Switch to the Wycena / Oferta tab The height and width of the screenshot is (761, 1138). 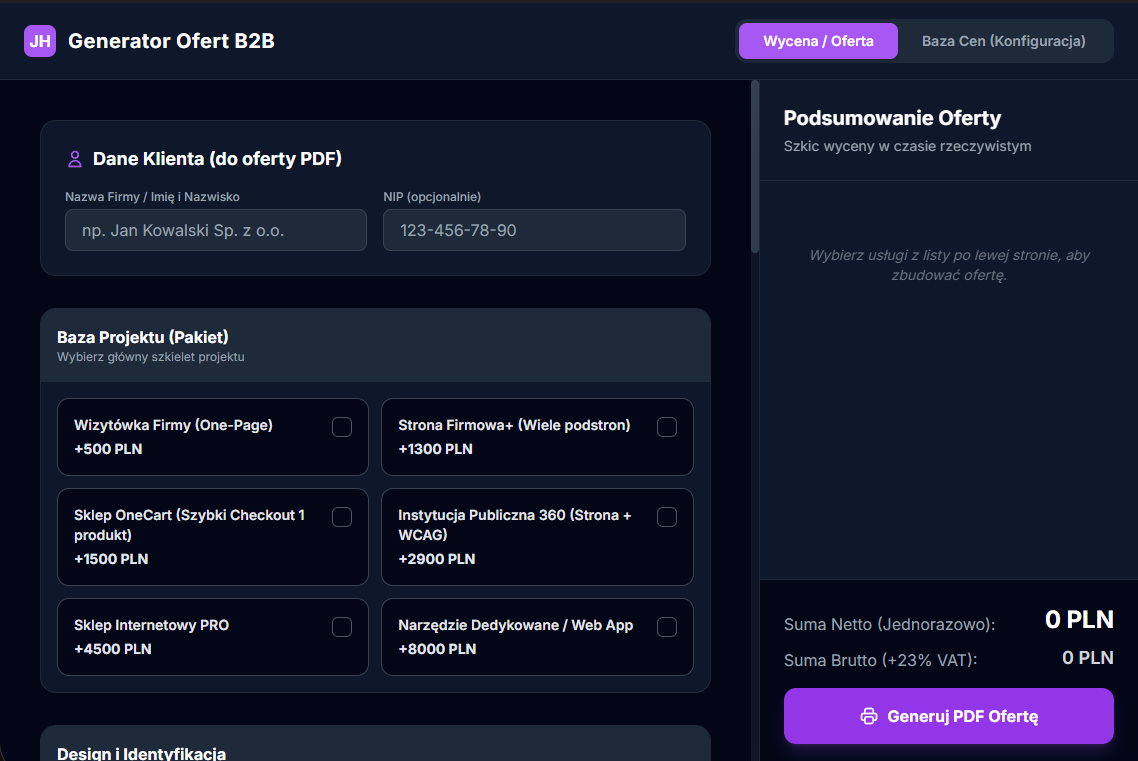tap(818, 41)
